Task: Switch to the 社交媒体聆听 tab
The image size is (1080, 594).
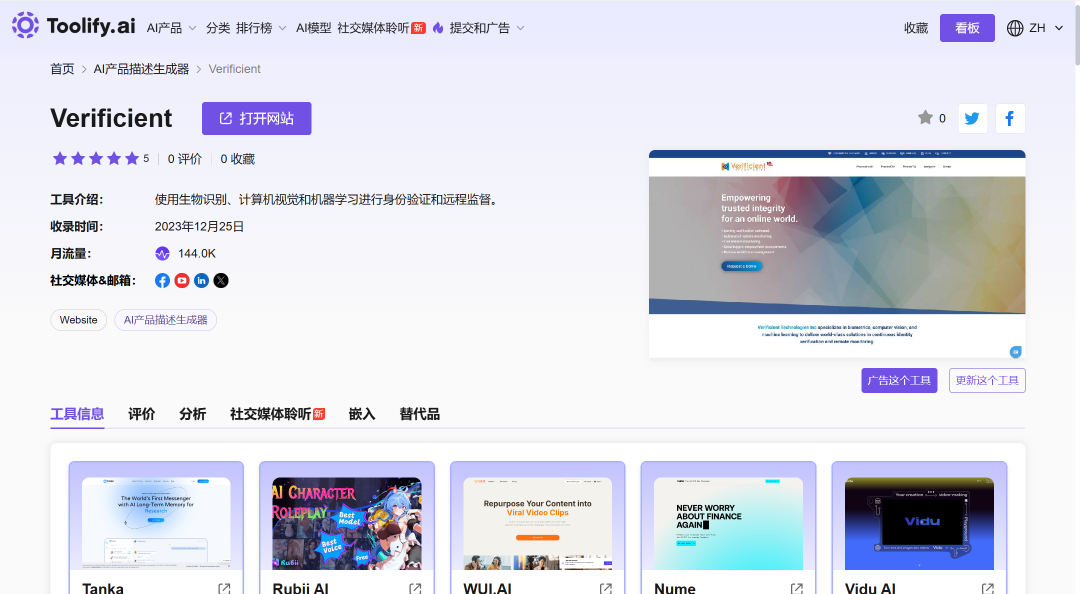Action: [x=277, y=414]
